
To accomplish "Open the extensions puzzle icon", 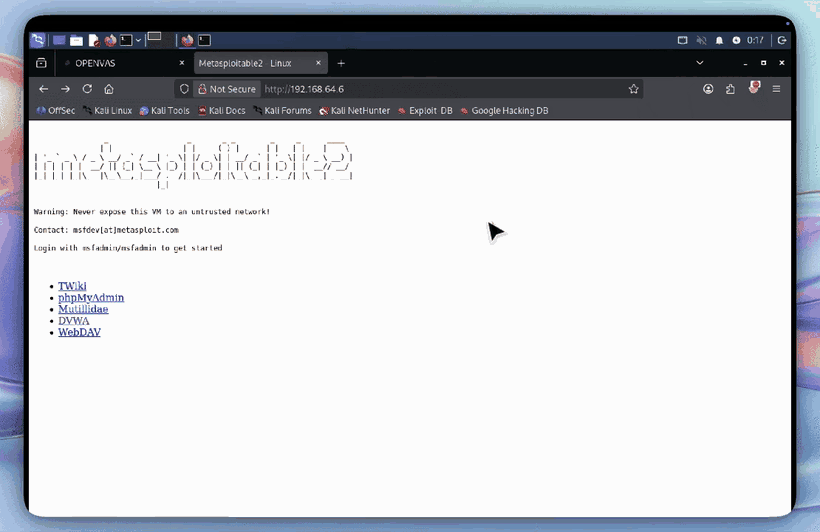I will 731,89.
